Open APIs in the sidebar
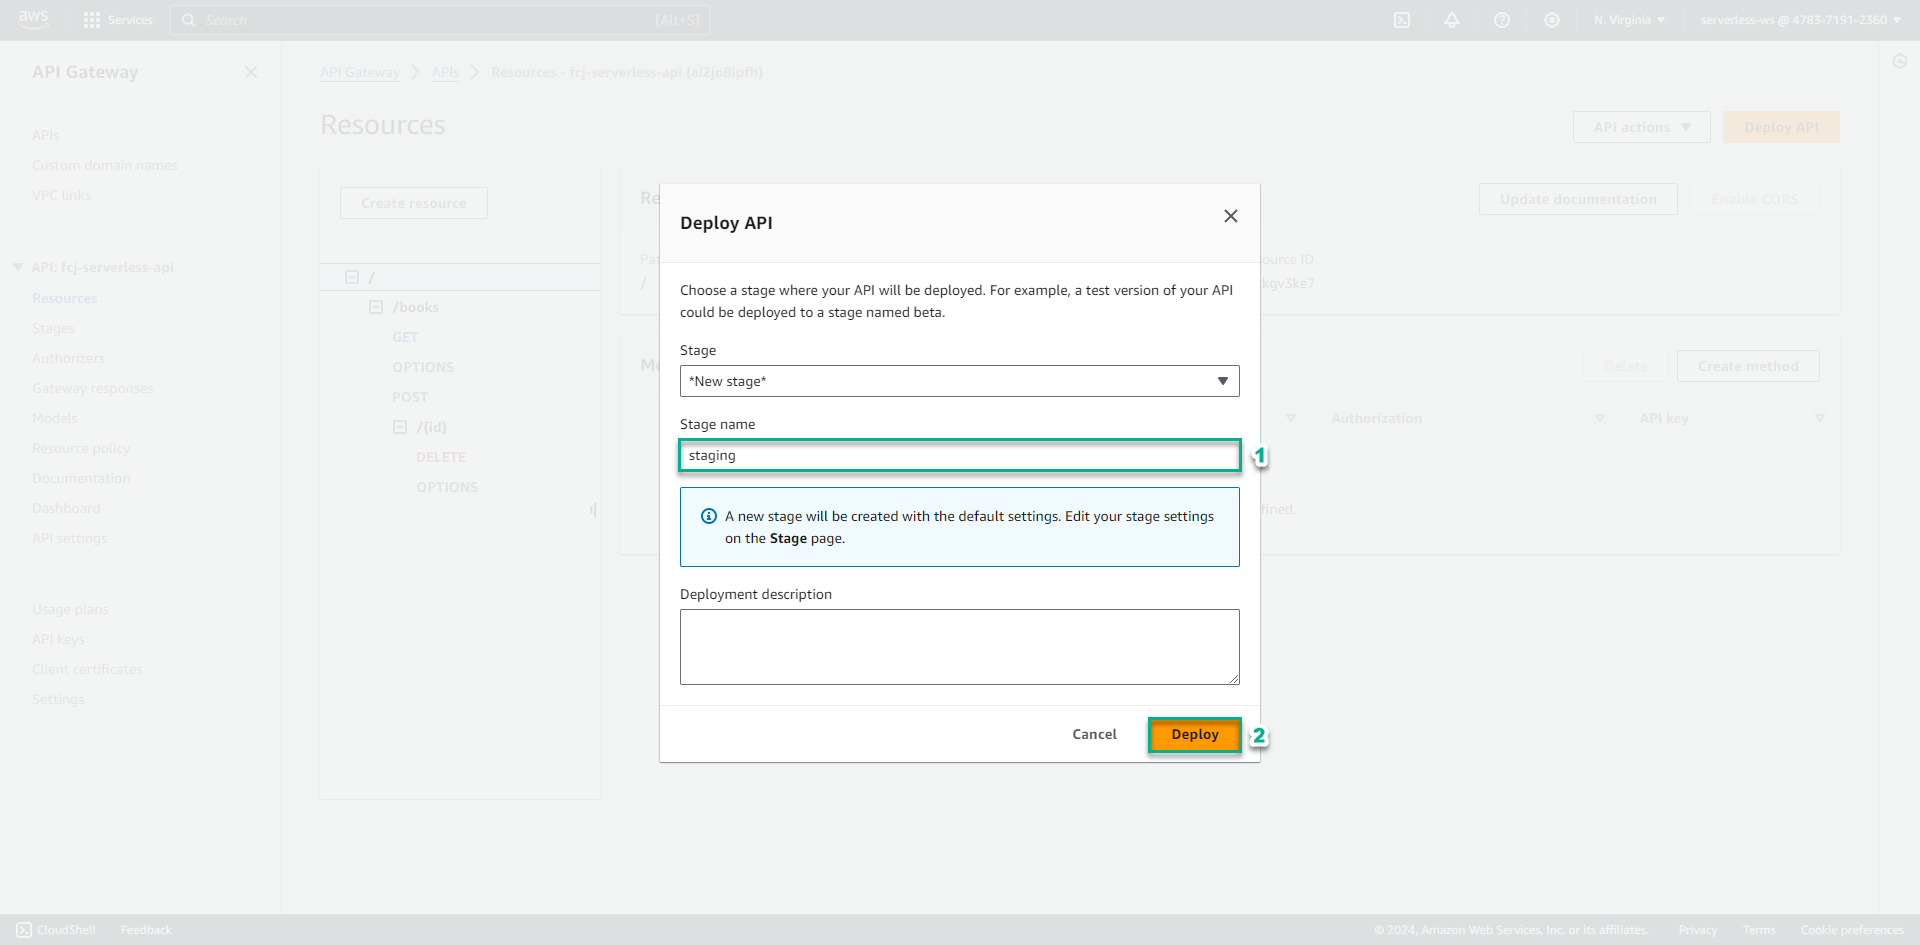 (46, 135)
